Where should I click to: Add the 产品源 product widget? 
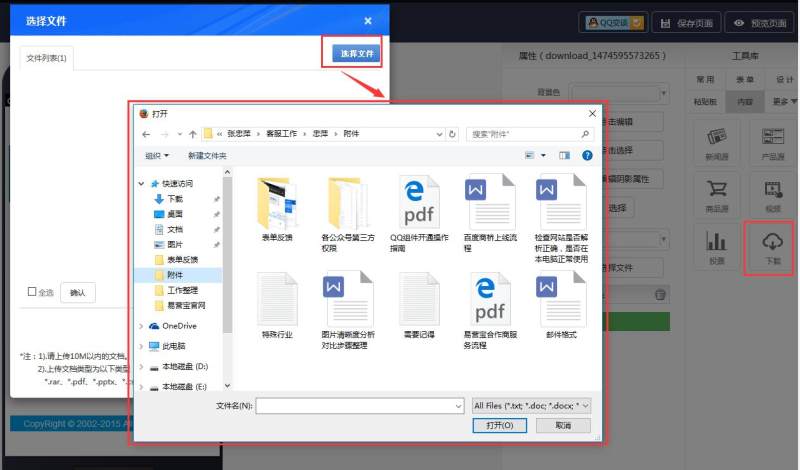point(772,144)
